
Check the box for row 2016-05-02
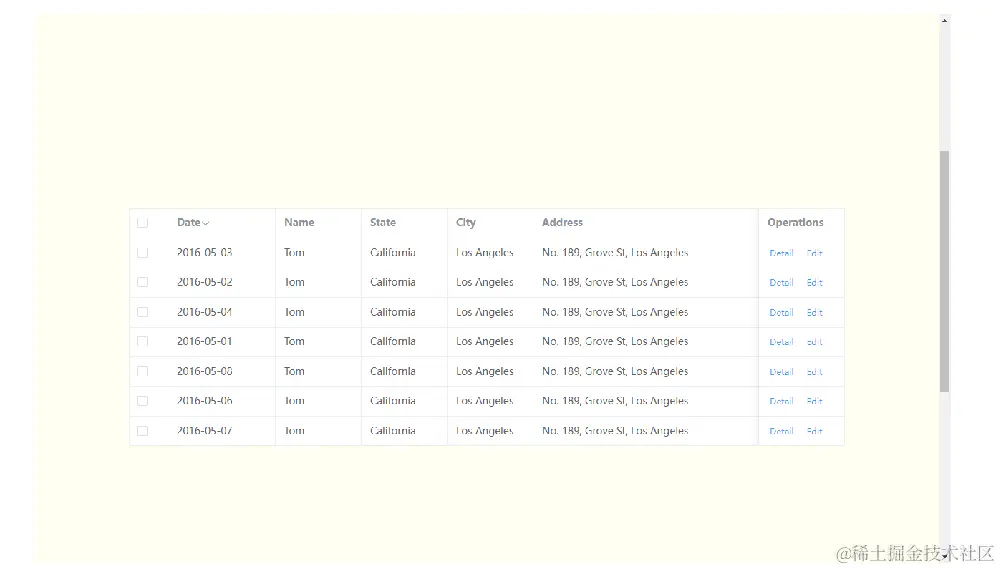tap(142, 282)
